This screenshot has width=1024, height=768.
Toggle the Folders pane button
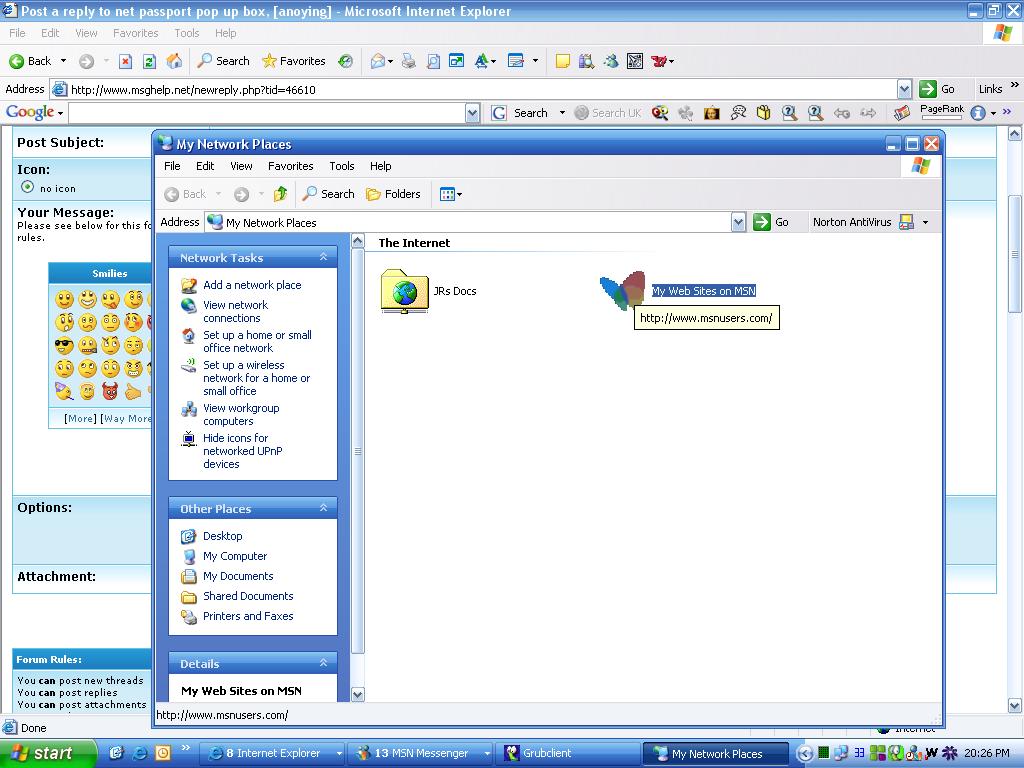click(x=393, y=194)
